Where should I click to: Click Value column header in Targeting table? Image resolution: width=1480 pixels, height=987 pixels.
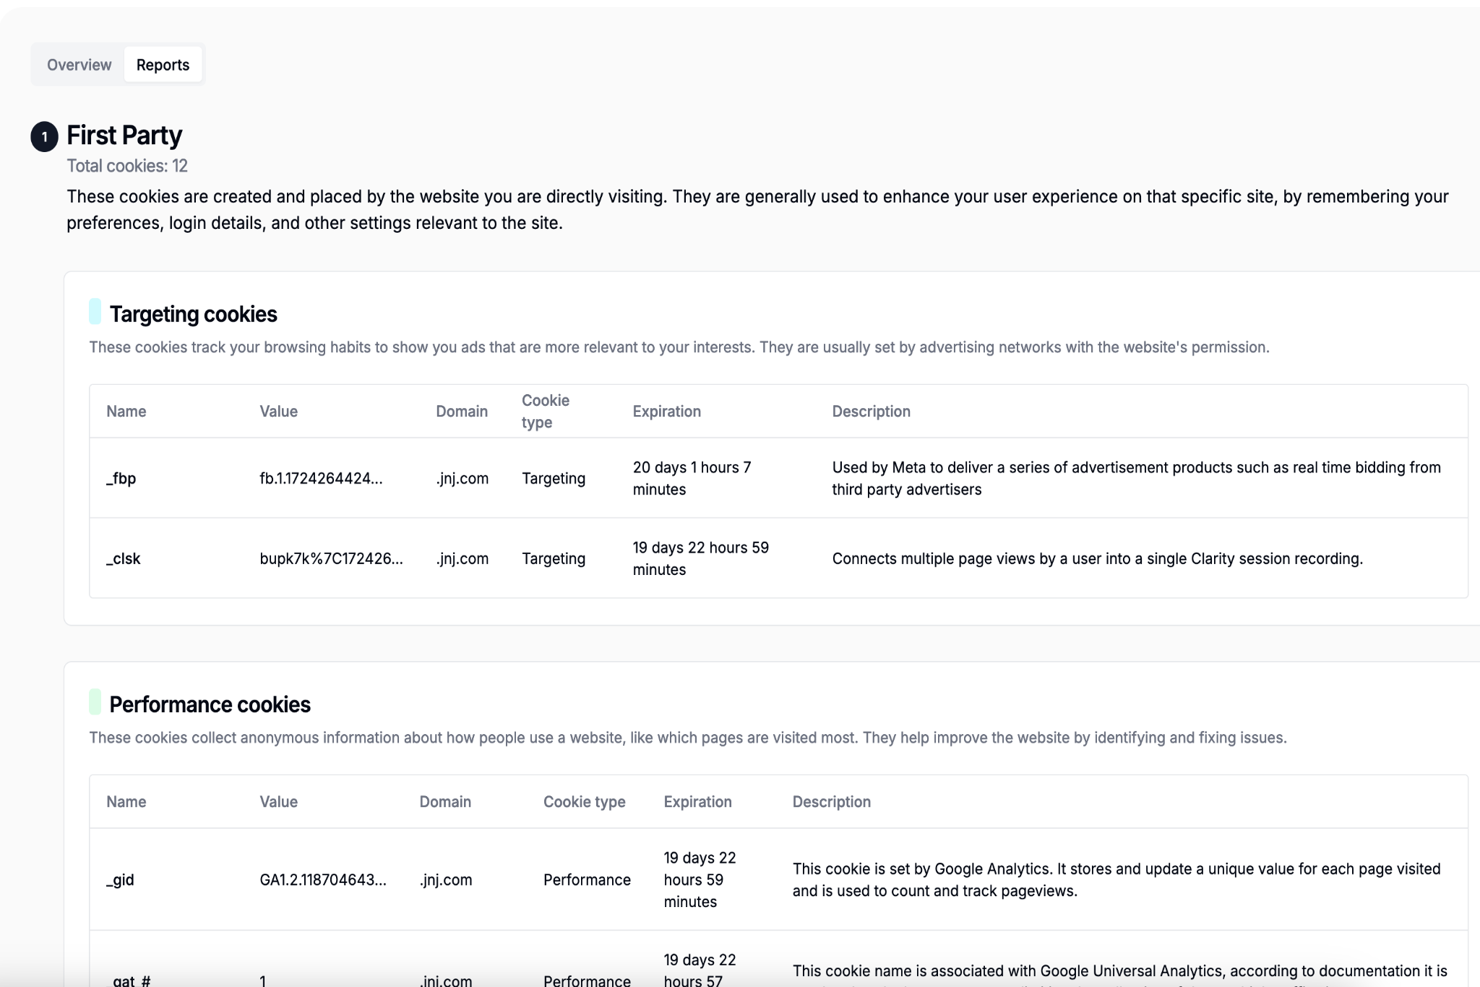click(x=279, y=411)
